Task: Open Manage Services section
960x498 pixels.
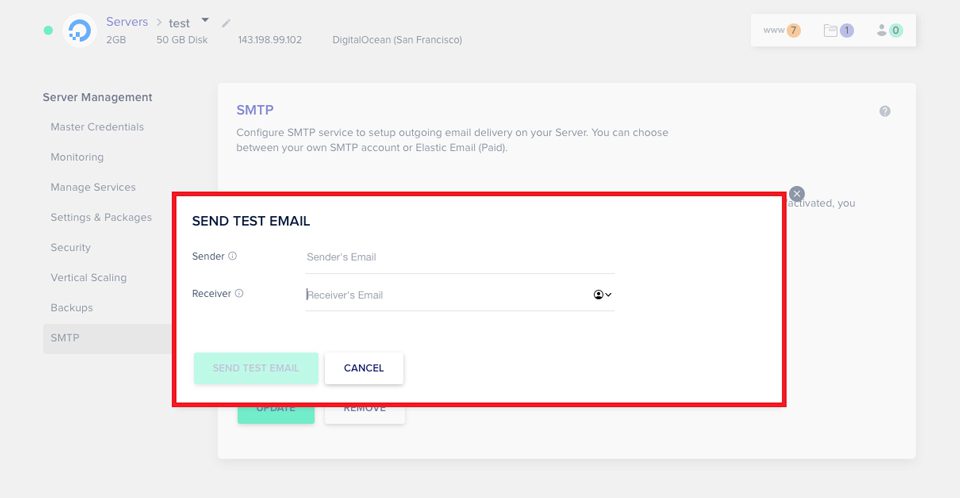Action: pyautogui.click(x=93, y=187)
